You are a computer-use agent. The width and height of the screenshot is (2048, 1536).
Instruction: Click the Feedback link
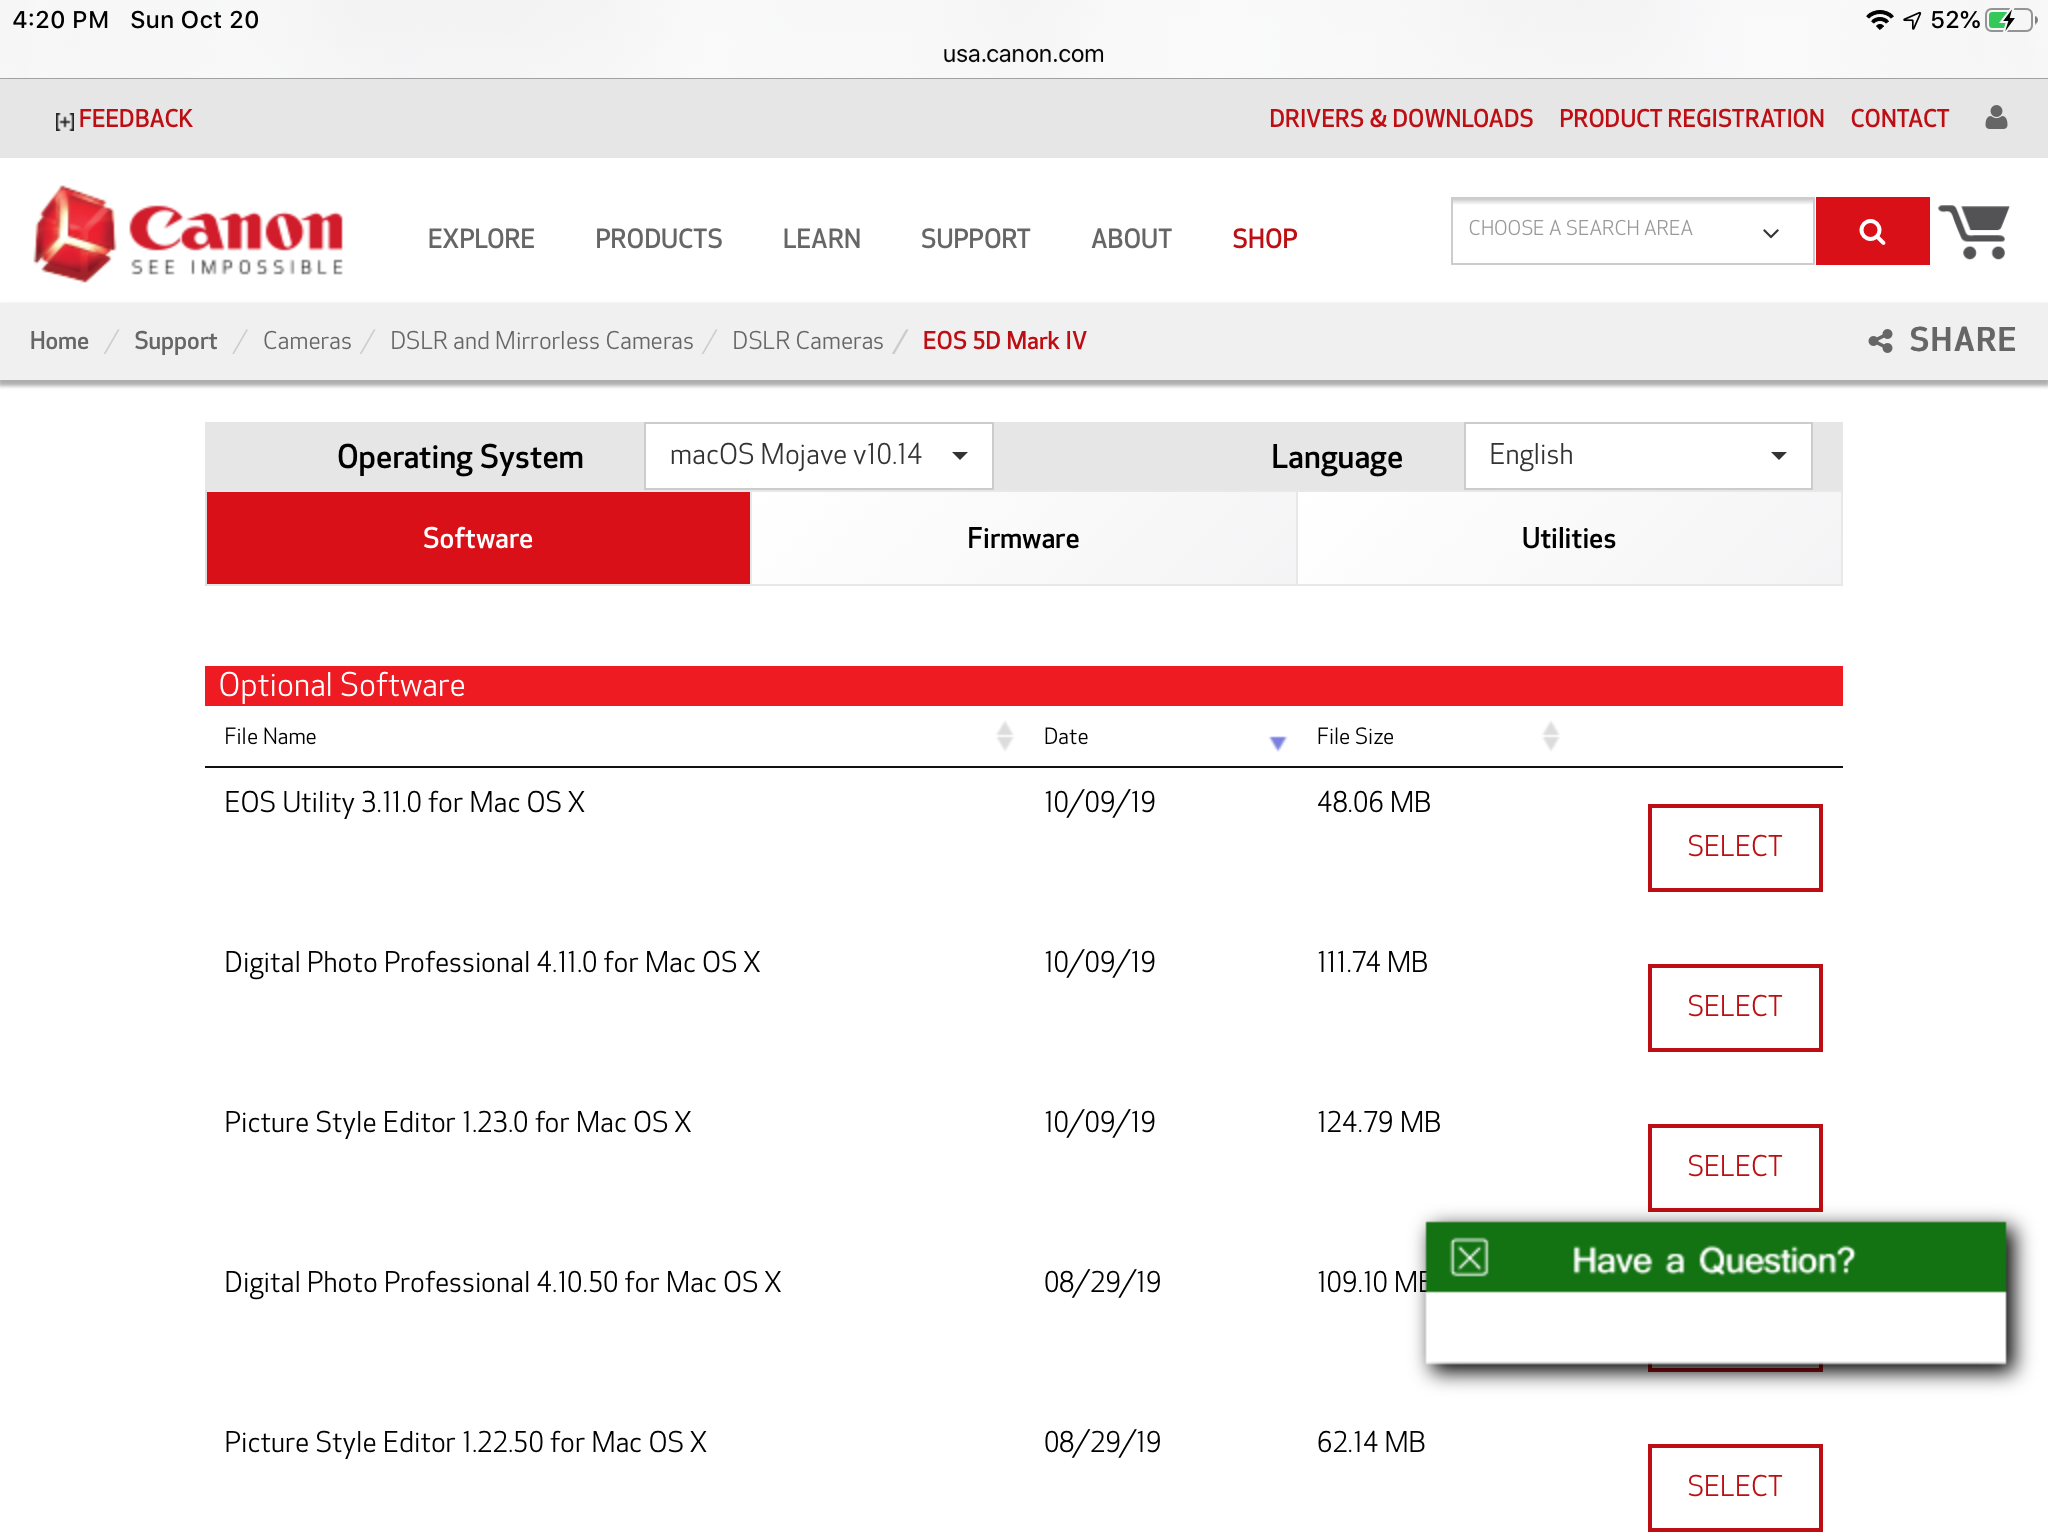[135, 118]
